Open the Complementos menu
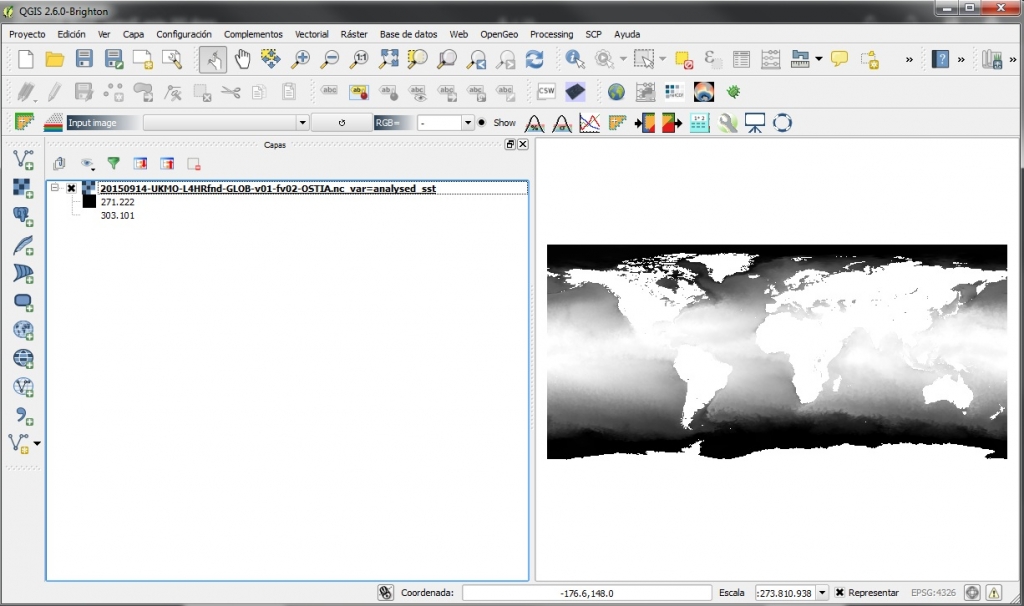 (x=253, y=34)
